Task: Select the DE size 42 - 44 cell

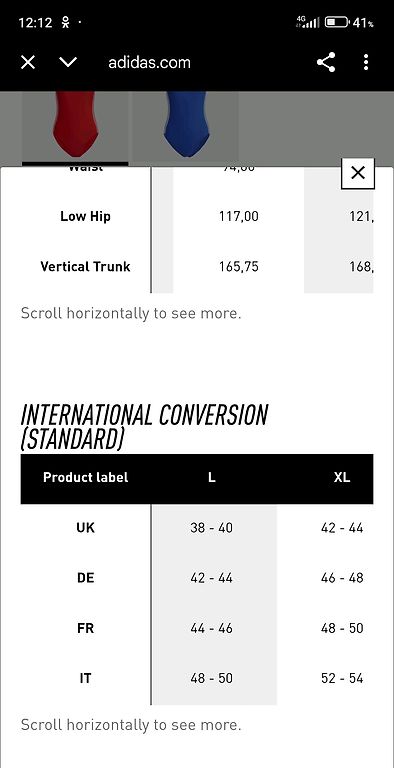Action: pyautogui.click(x=212, y=578)
